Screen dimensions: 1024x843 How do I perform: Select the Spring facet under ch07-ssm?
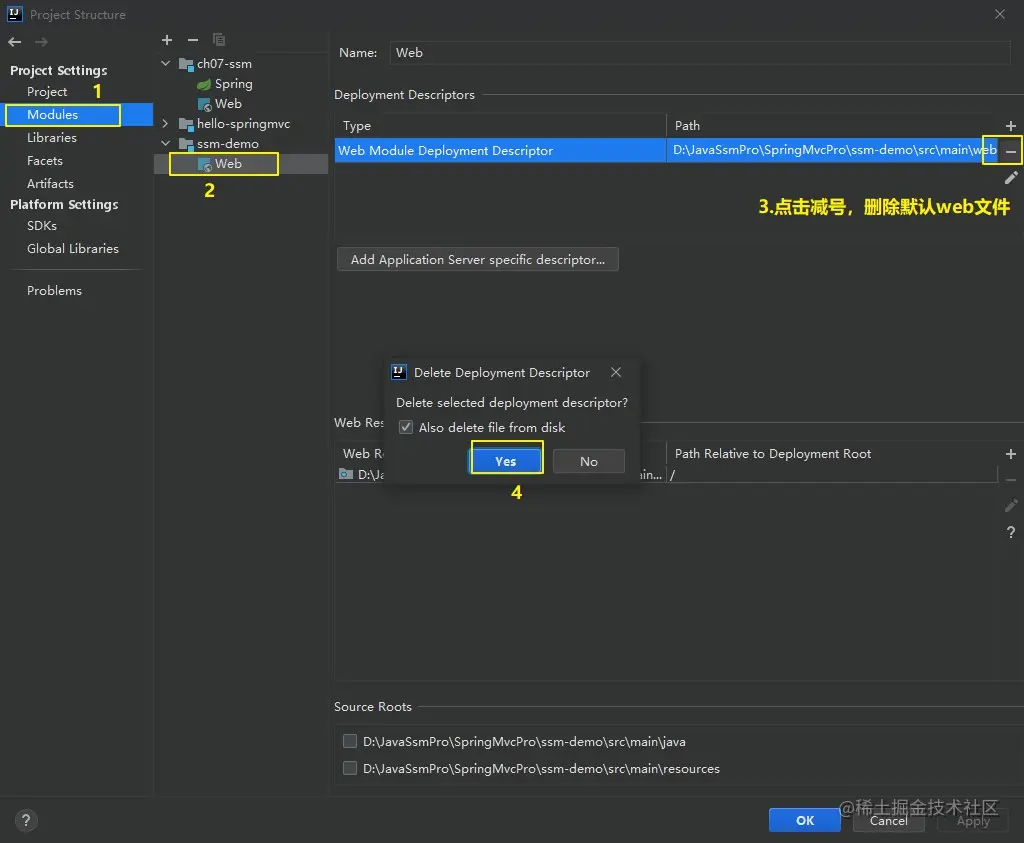pos(225,84)
